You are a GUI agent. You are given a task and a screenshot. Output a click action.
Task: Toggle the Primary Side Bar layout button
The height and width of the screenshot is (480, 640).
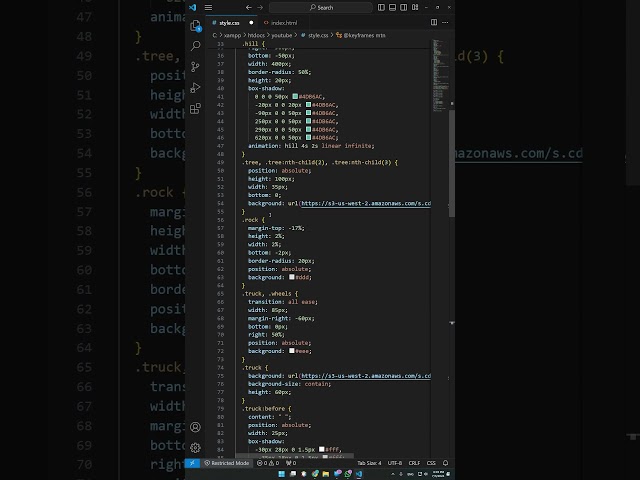381,7
